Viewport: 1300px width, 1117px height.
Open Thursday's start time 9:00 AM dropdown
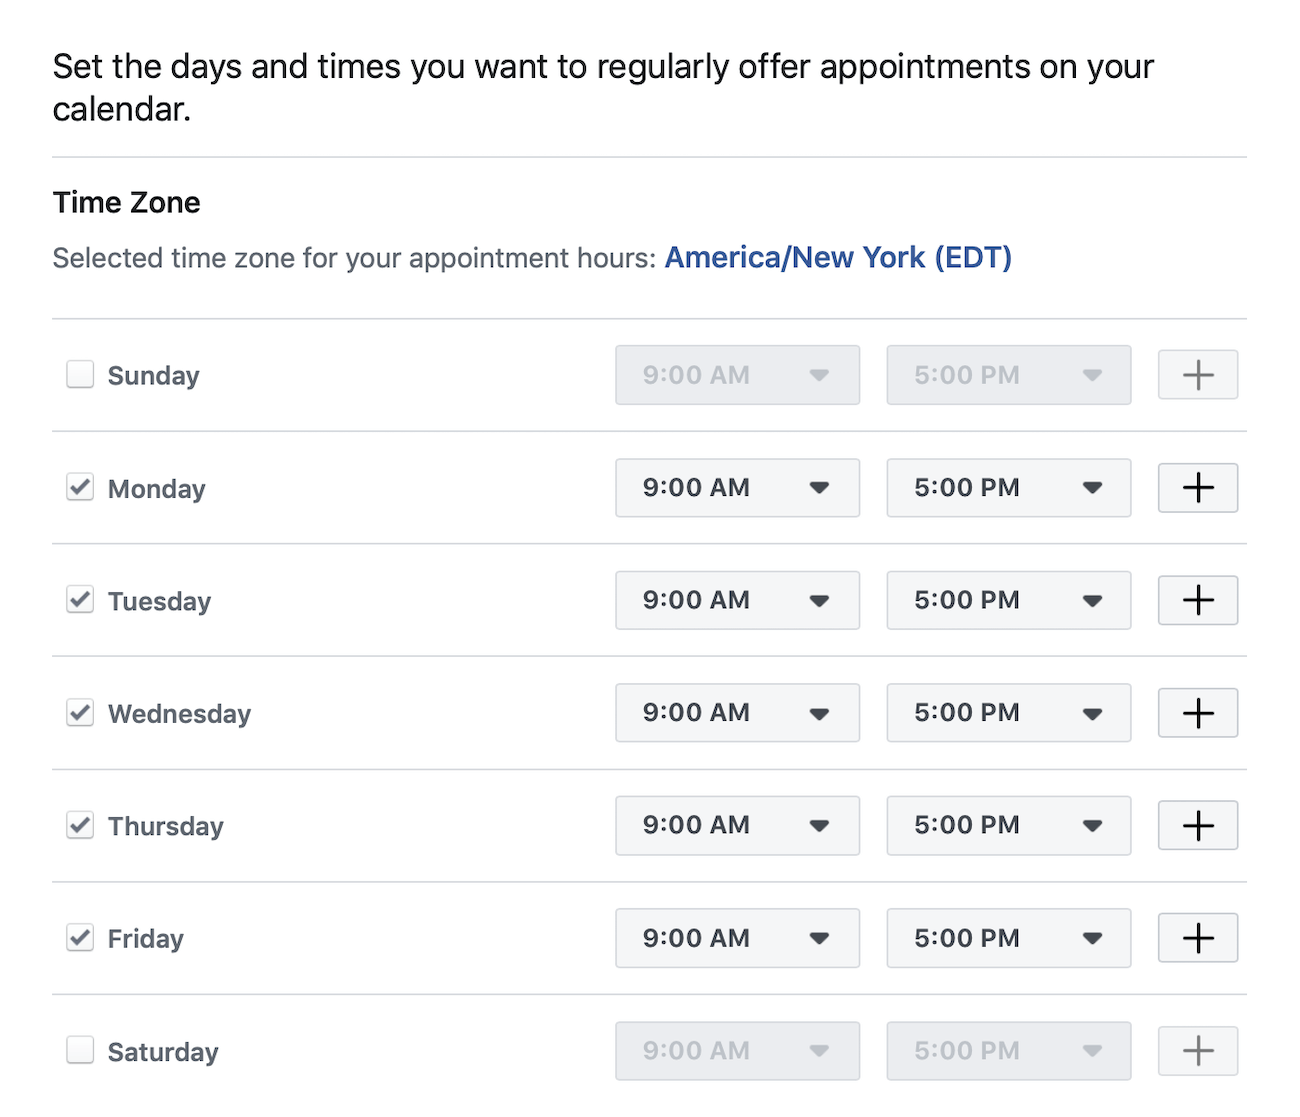pyautogui.click(x=737, y=826)
